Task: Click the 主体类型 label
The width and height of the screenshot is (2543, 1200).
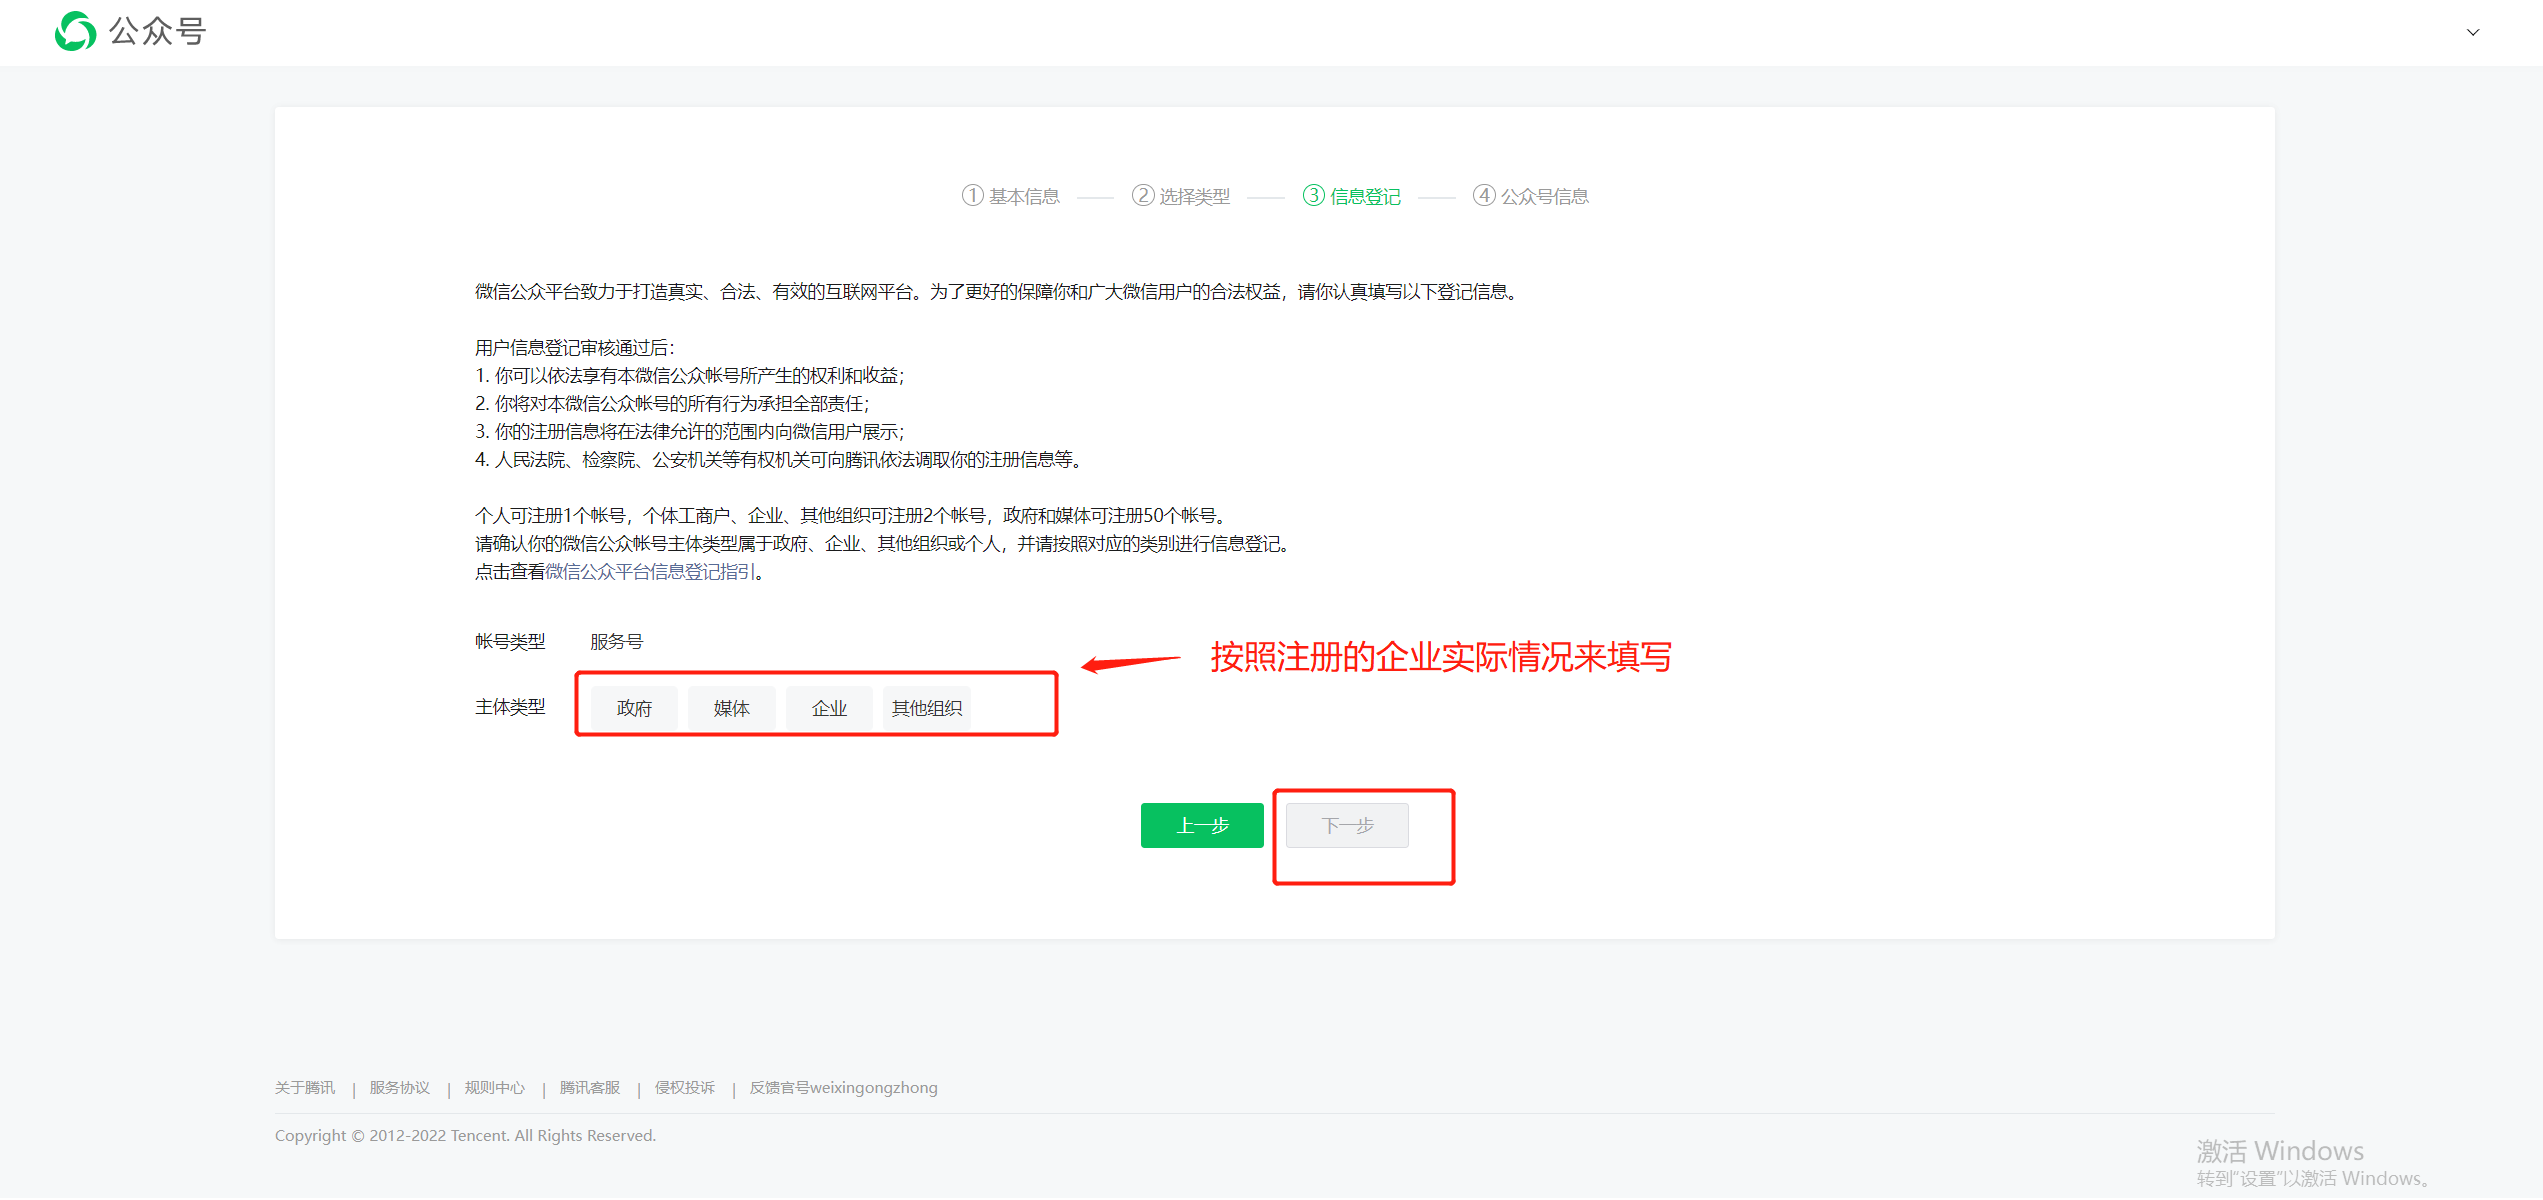Action: pos(510,708)
